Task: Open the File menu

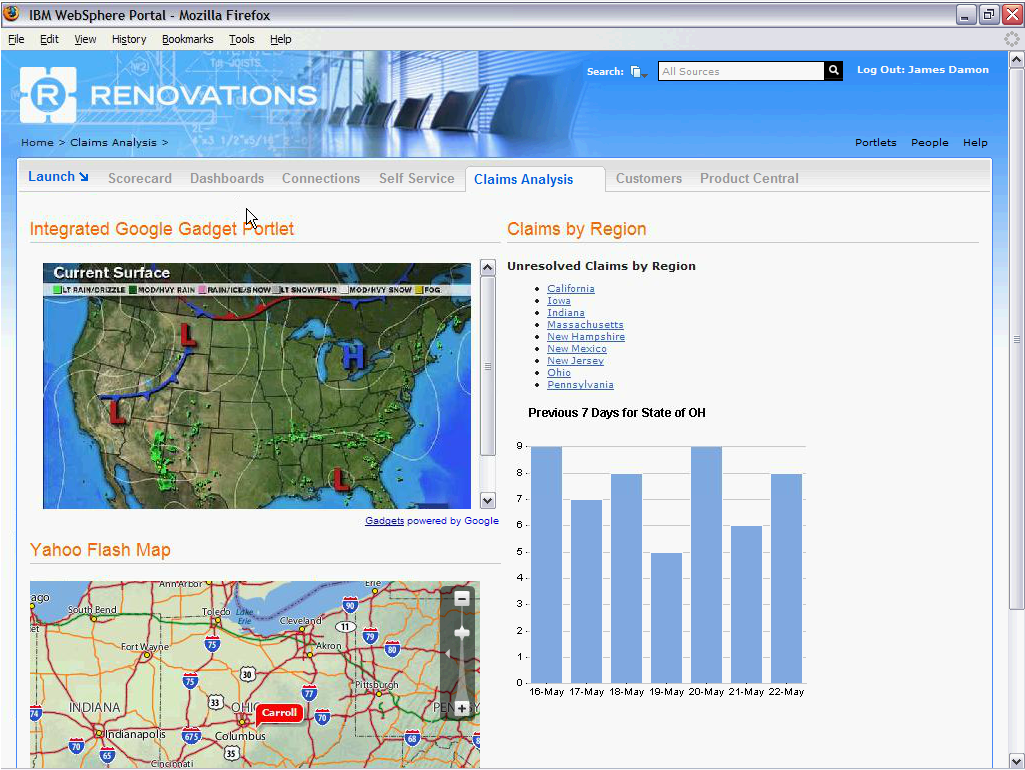Action: tap(16, 39)
